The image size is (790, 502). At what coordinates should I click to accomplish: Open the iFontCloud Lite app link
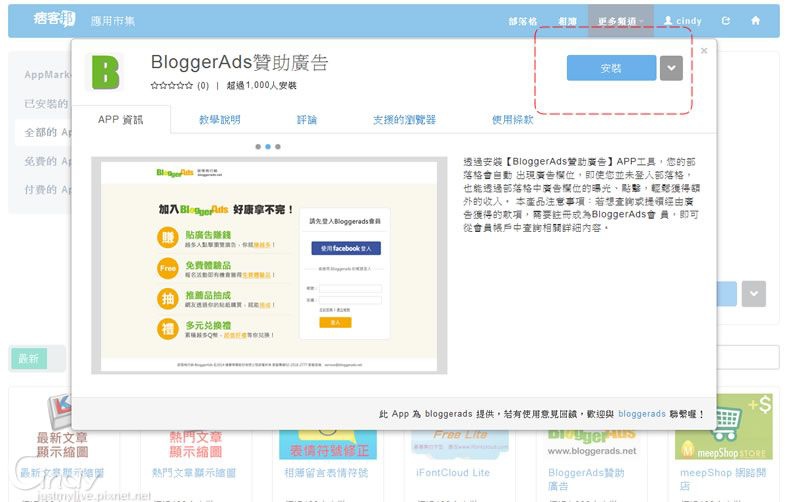coord(453,473)
